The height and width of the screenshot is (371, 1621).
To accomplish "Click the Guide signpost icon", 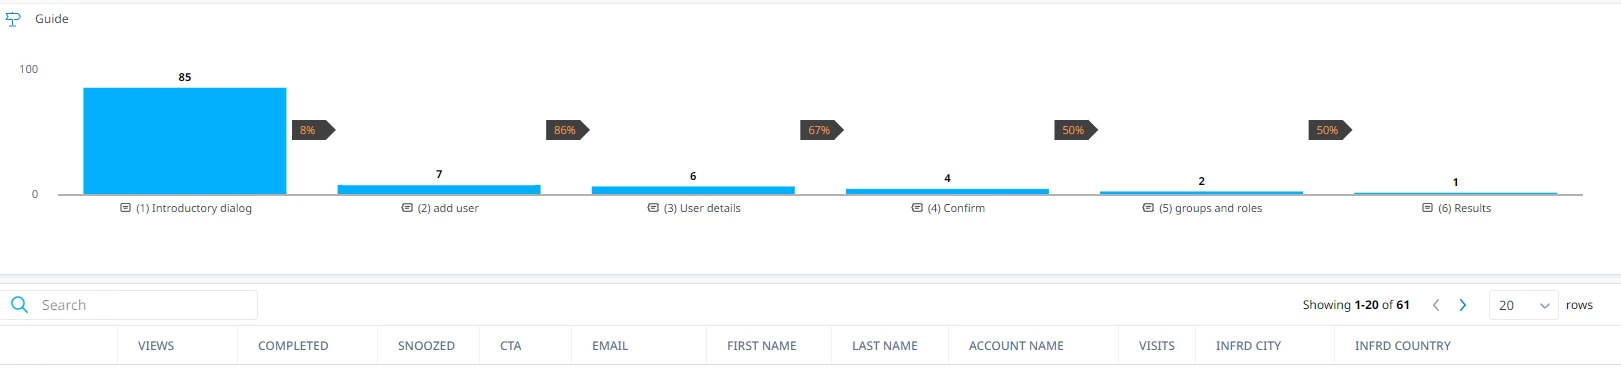I will [13, 19].
